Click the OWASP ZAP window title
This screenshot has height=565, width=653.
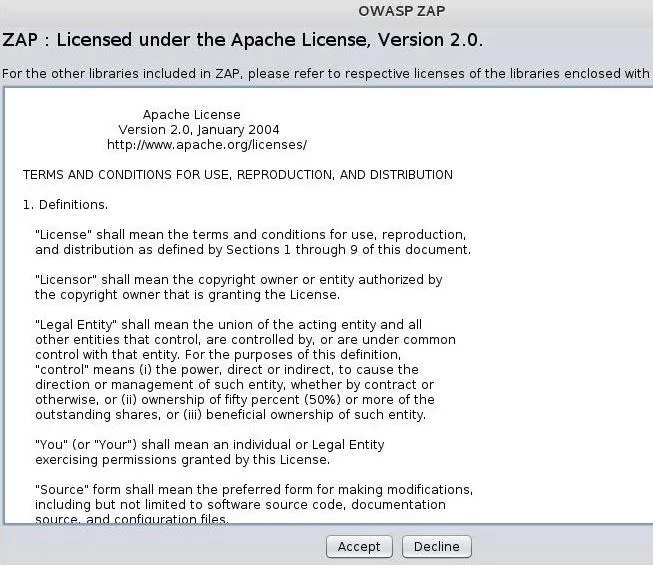pyautogui.click(x=401, y=11)
